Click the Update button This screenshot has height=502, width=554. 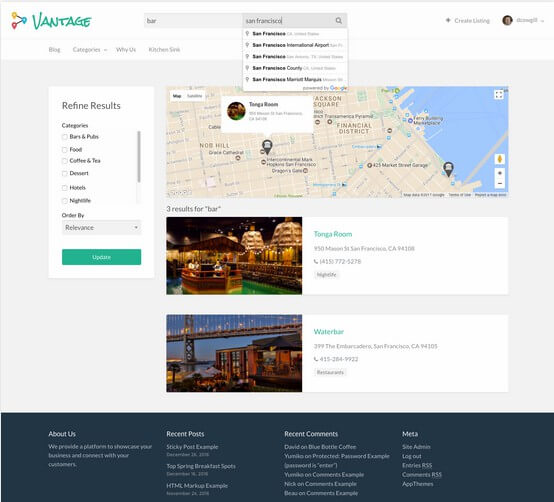pyautogui.click(x=101, y=257)
